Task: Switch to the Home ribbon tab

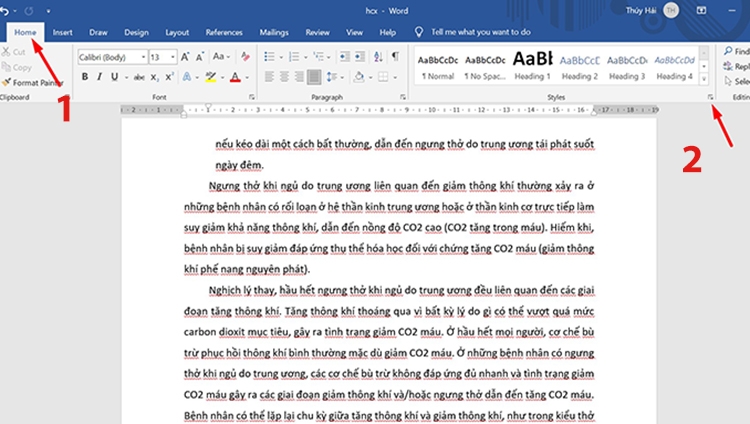Action: (x=25, y=32)
